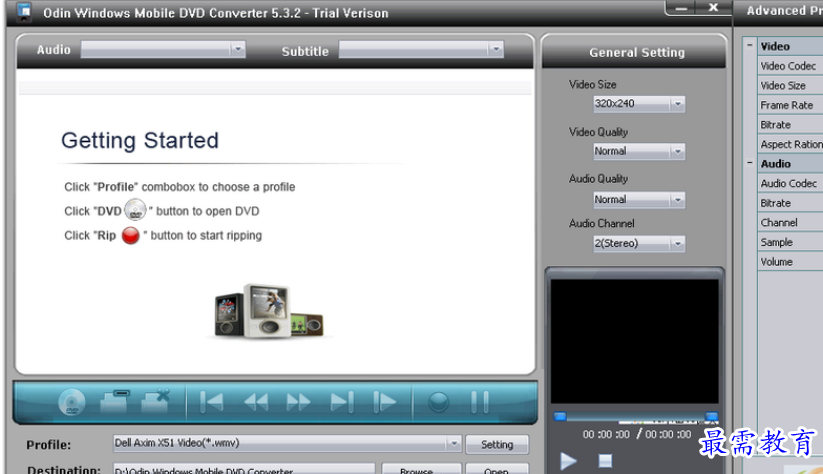The height and width of the screenshot is (474, 823).
Task: Select Audio Codec in the Advanced settings list
Action: pos(790,183)
